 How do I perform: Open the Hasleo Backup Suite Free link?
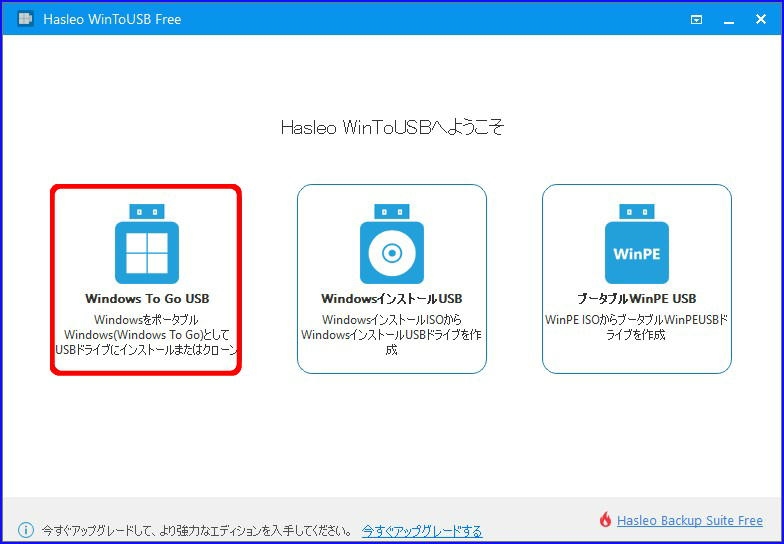[x=690, y=520]
